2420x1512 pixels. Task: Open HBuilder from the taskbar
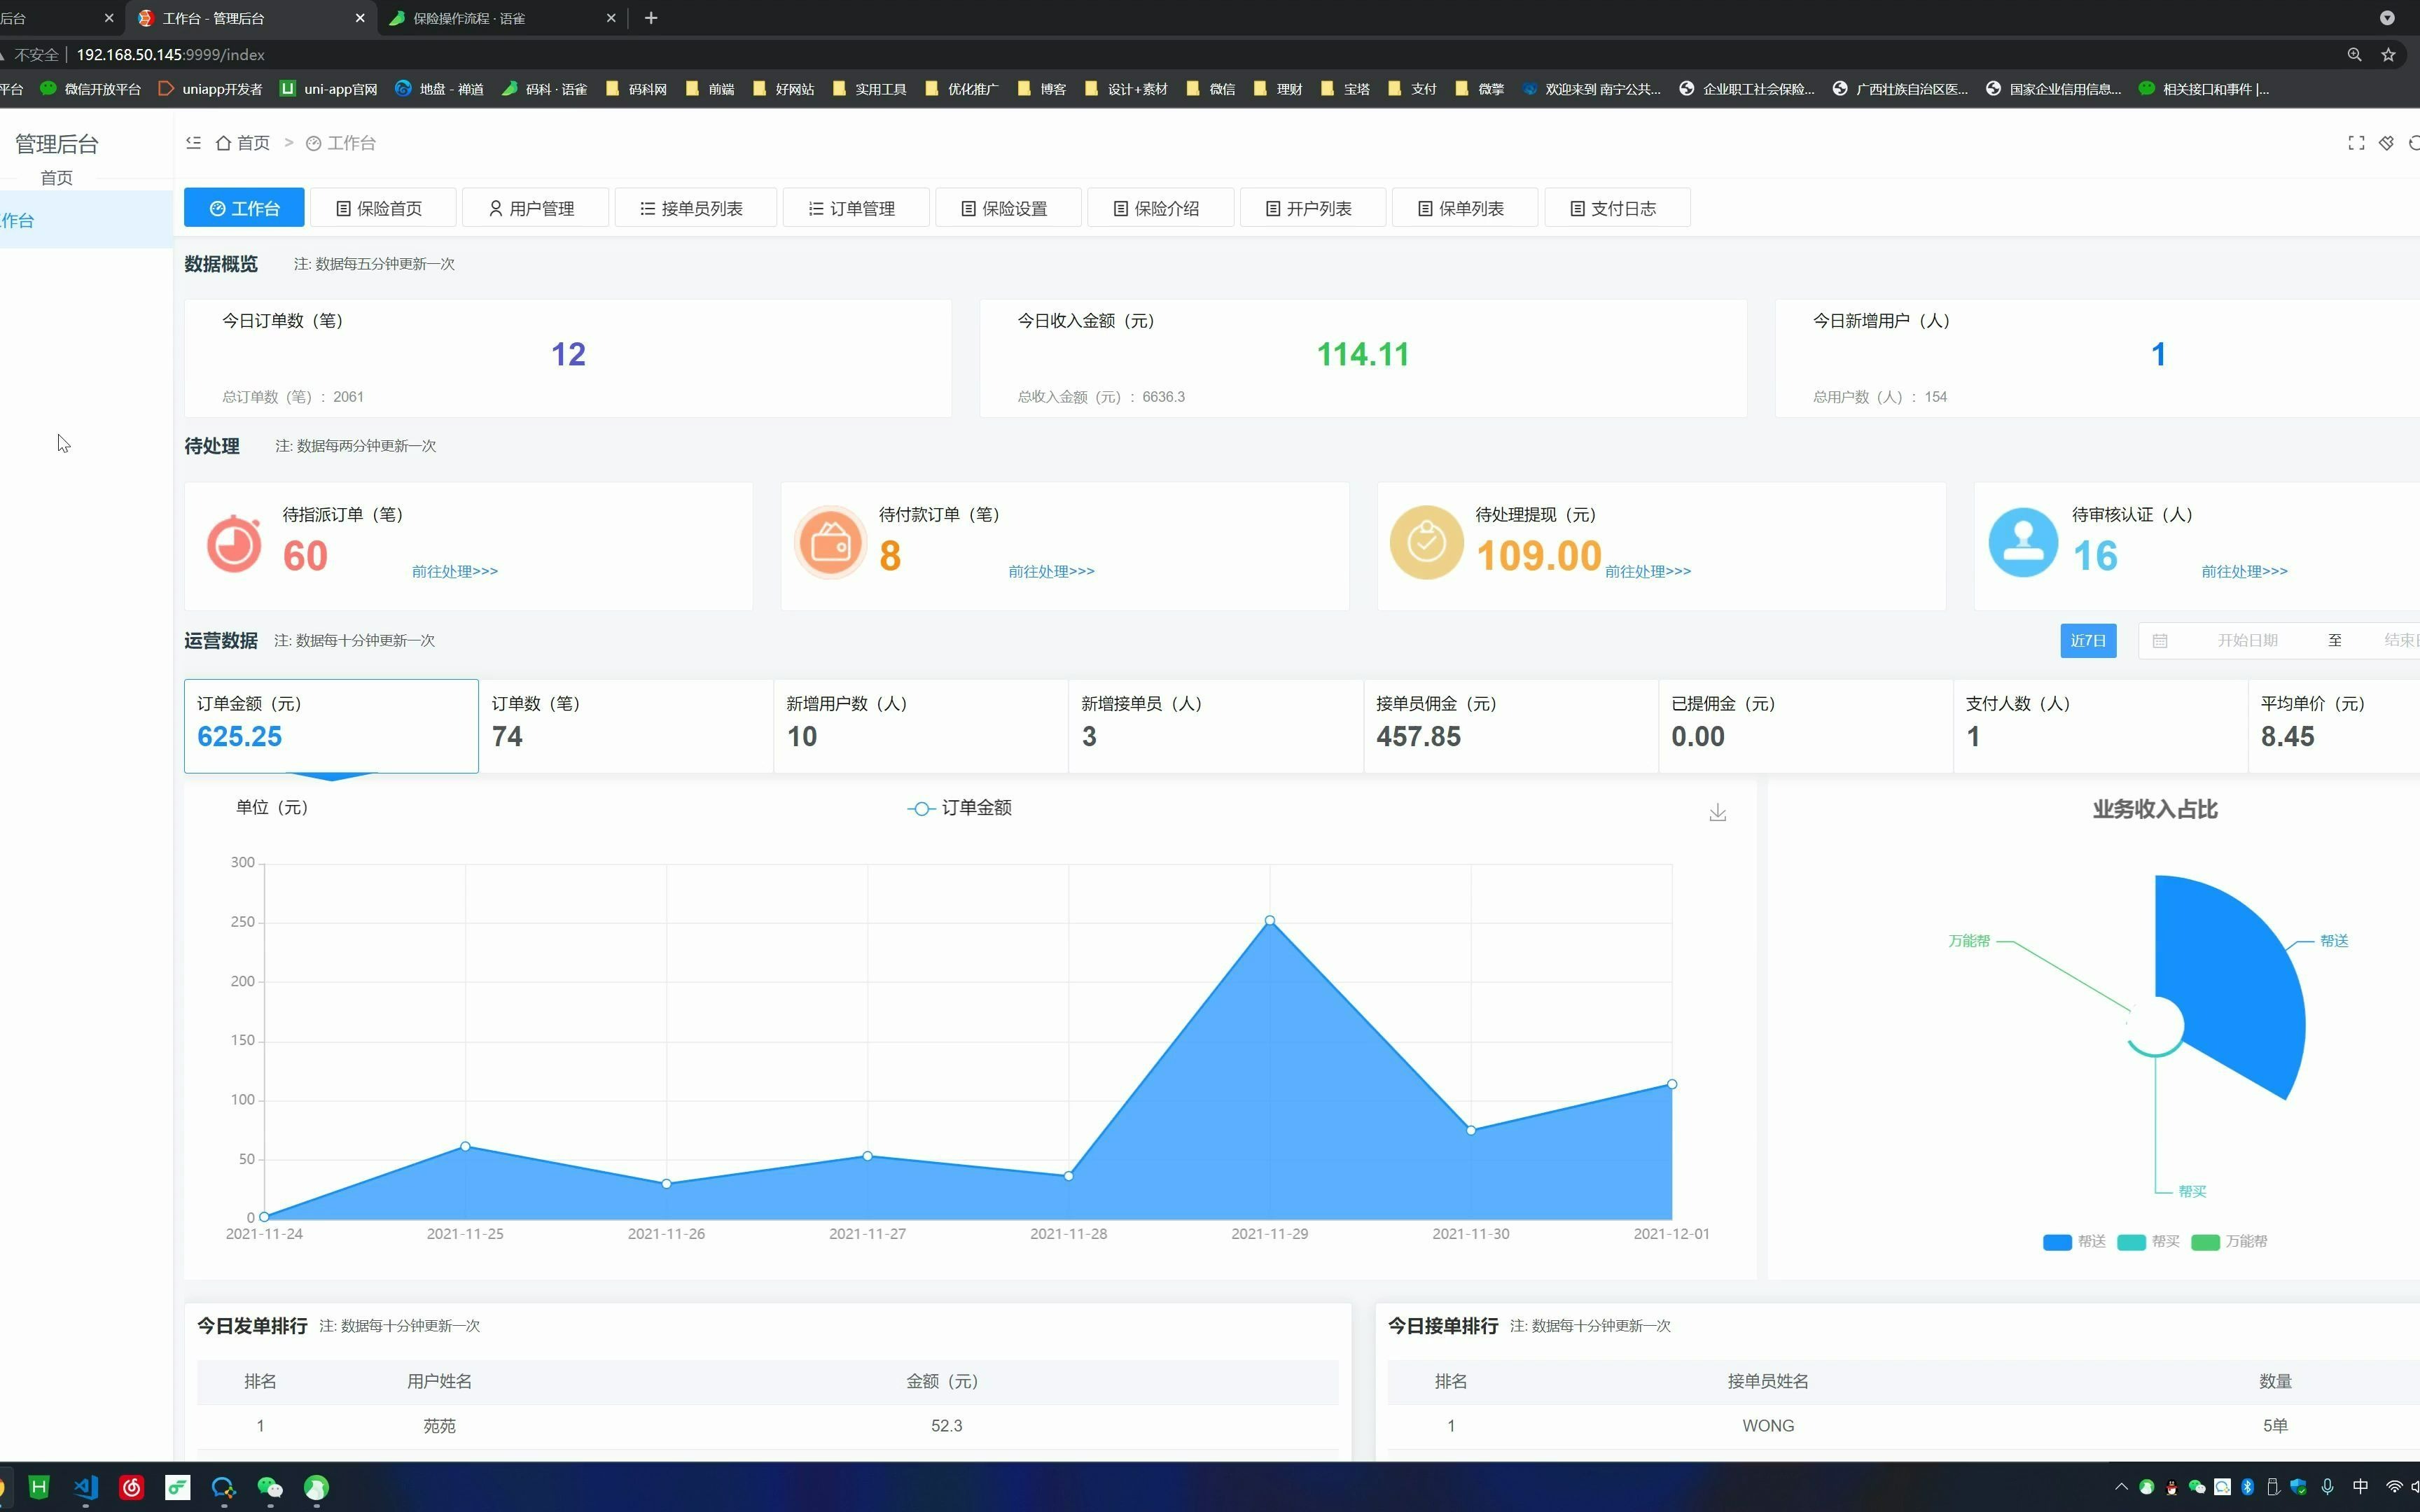pos(38,1487)
